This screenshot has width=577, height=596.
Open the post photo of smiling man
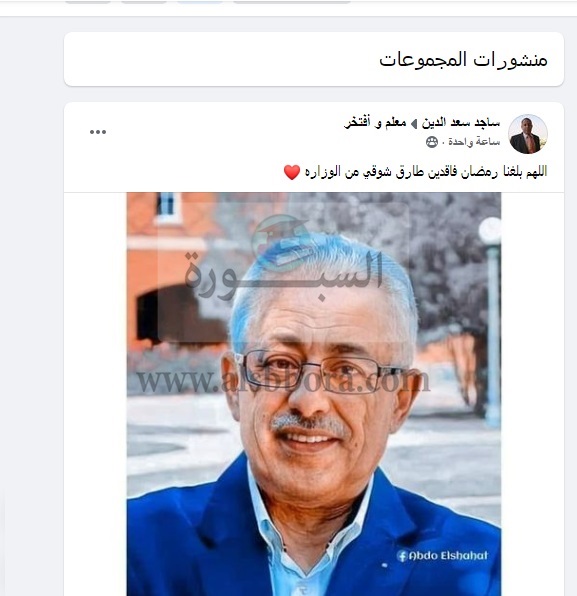(x=314, y=394)
